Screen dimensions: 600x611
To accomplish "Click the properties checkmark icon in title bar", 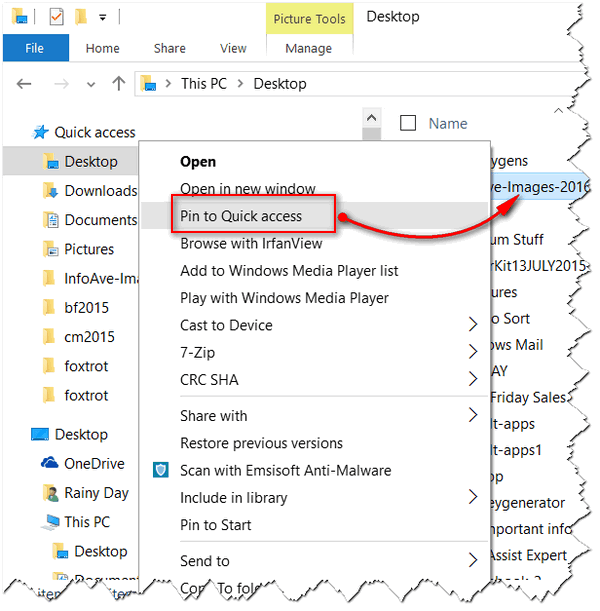I will (56, 17).
